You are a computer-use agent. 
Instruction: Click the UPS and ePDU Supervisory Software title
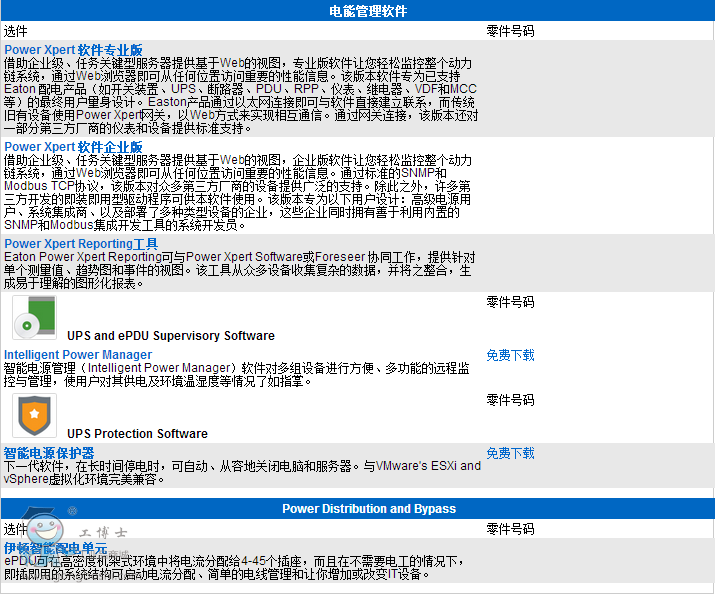coord(171,336)
